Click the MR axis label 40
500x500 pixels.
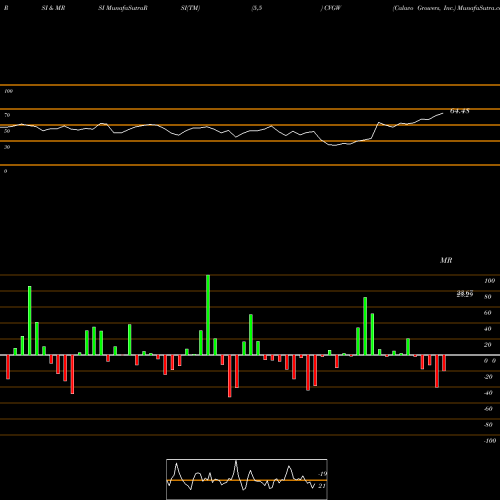(488, 329)
